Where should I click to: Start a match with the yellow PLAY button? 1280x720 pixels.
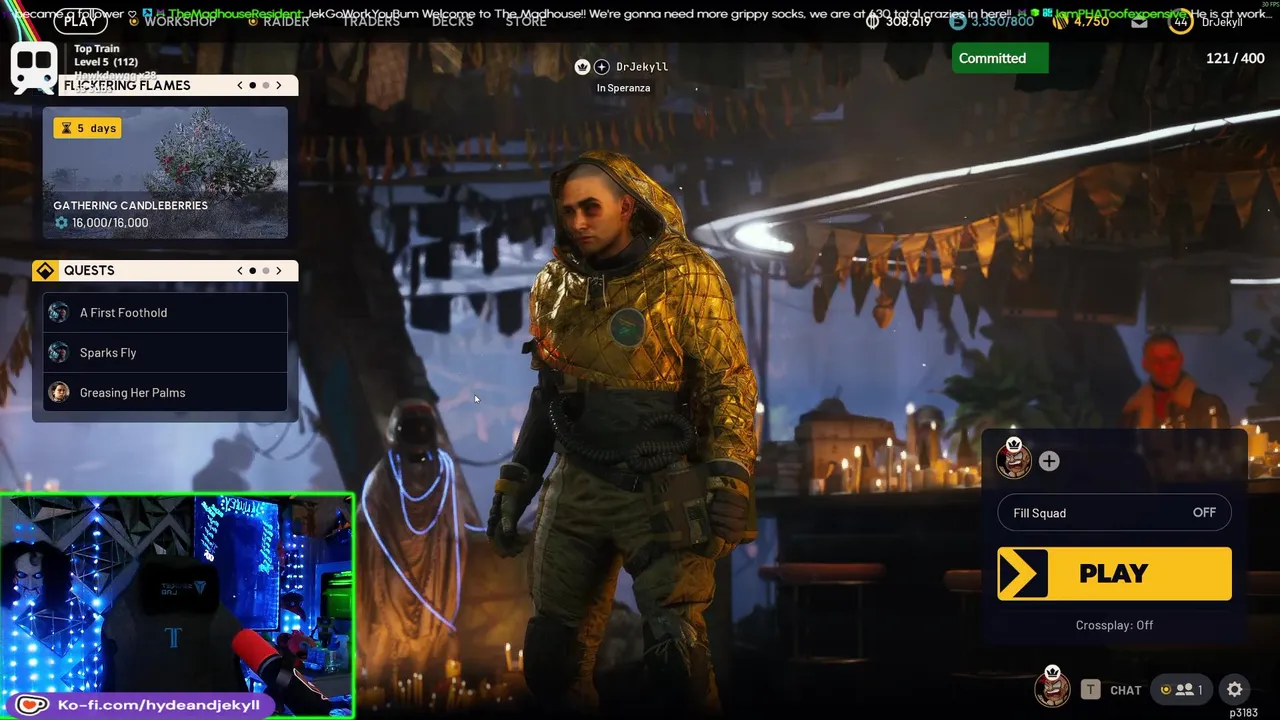(1114, 573)
